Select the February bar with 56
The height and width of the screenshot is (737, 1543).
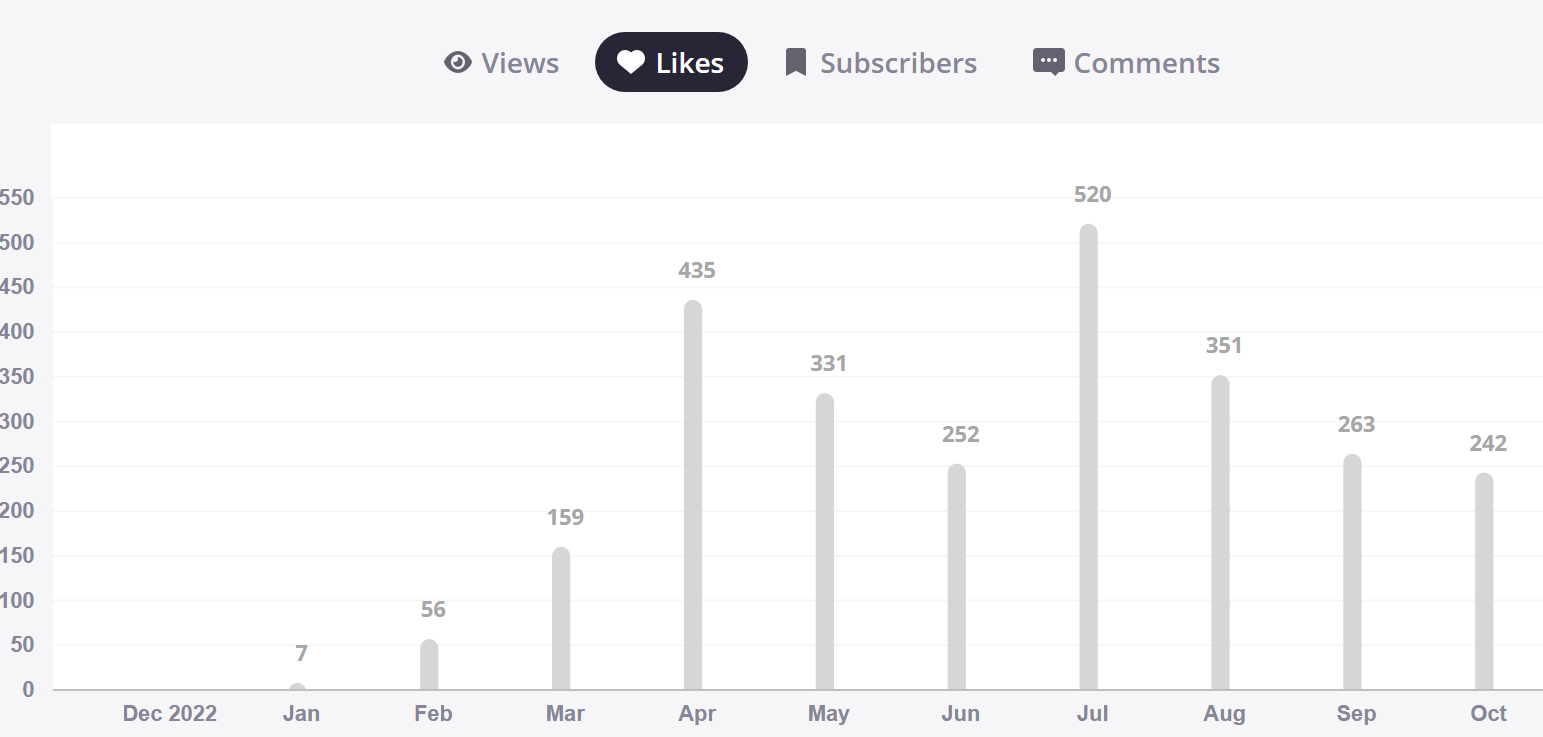pyautogui.click(x=429, y=665)
